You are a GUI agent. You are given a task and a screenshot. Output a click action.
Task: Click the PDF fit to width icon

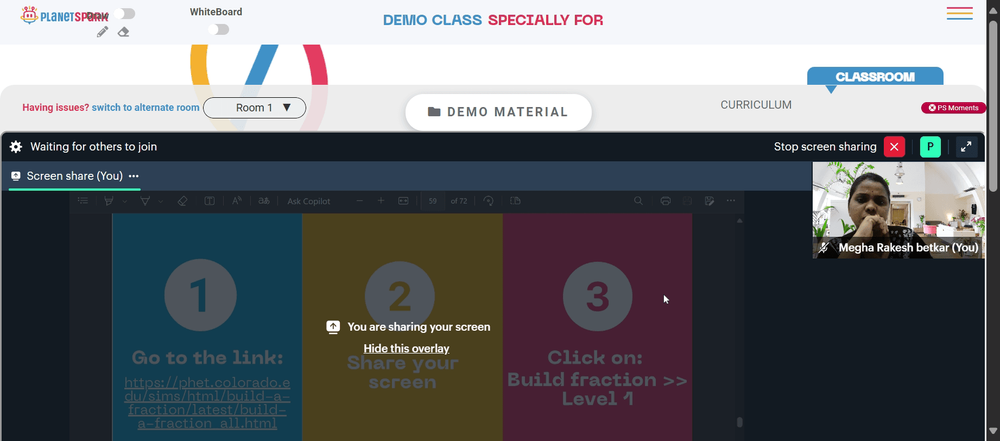pyautogui.click(x=403, y=200)
